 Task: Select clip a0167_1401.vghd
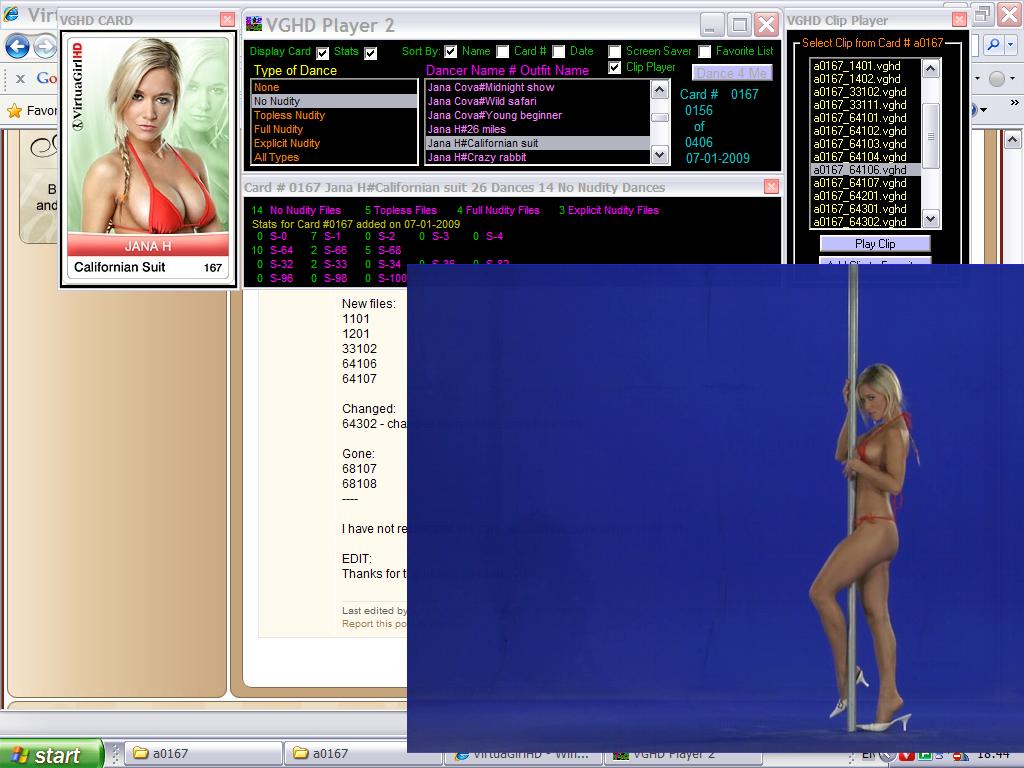pyautogui.click(x=865, y=66)
